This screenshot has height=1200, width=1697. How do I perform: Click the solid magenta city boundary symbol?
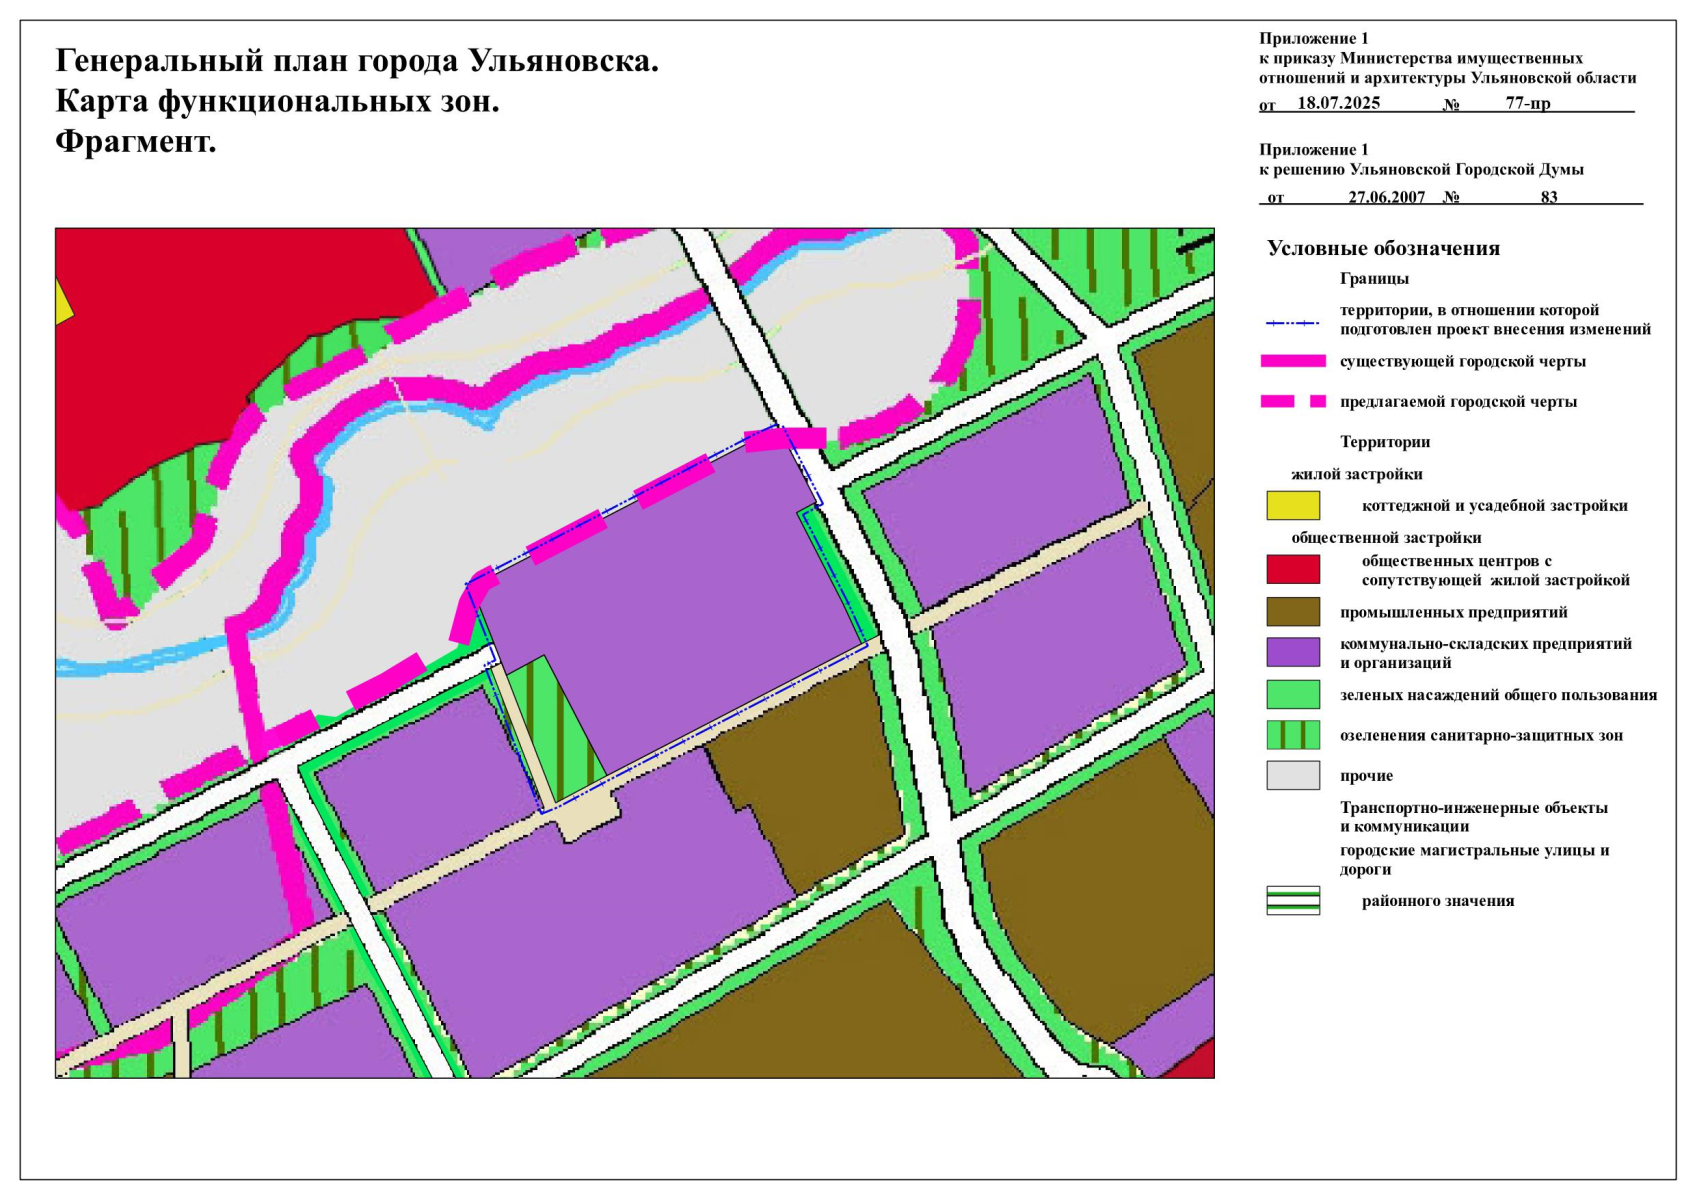click(1292, 361)
